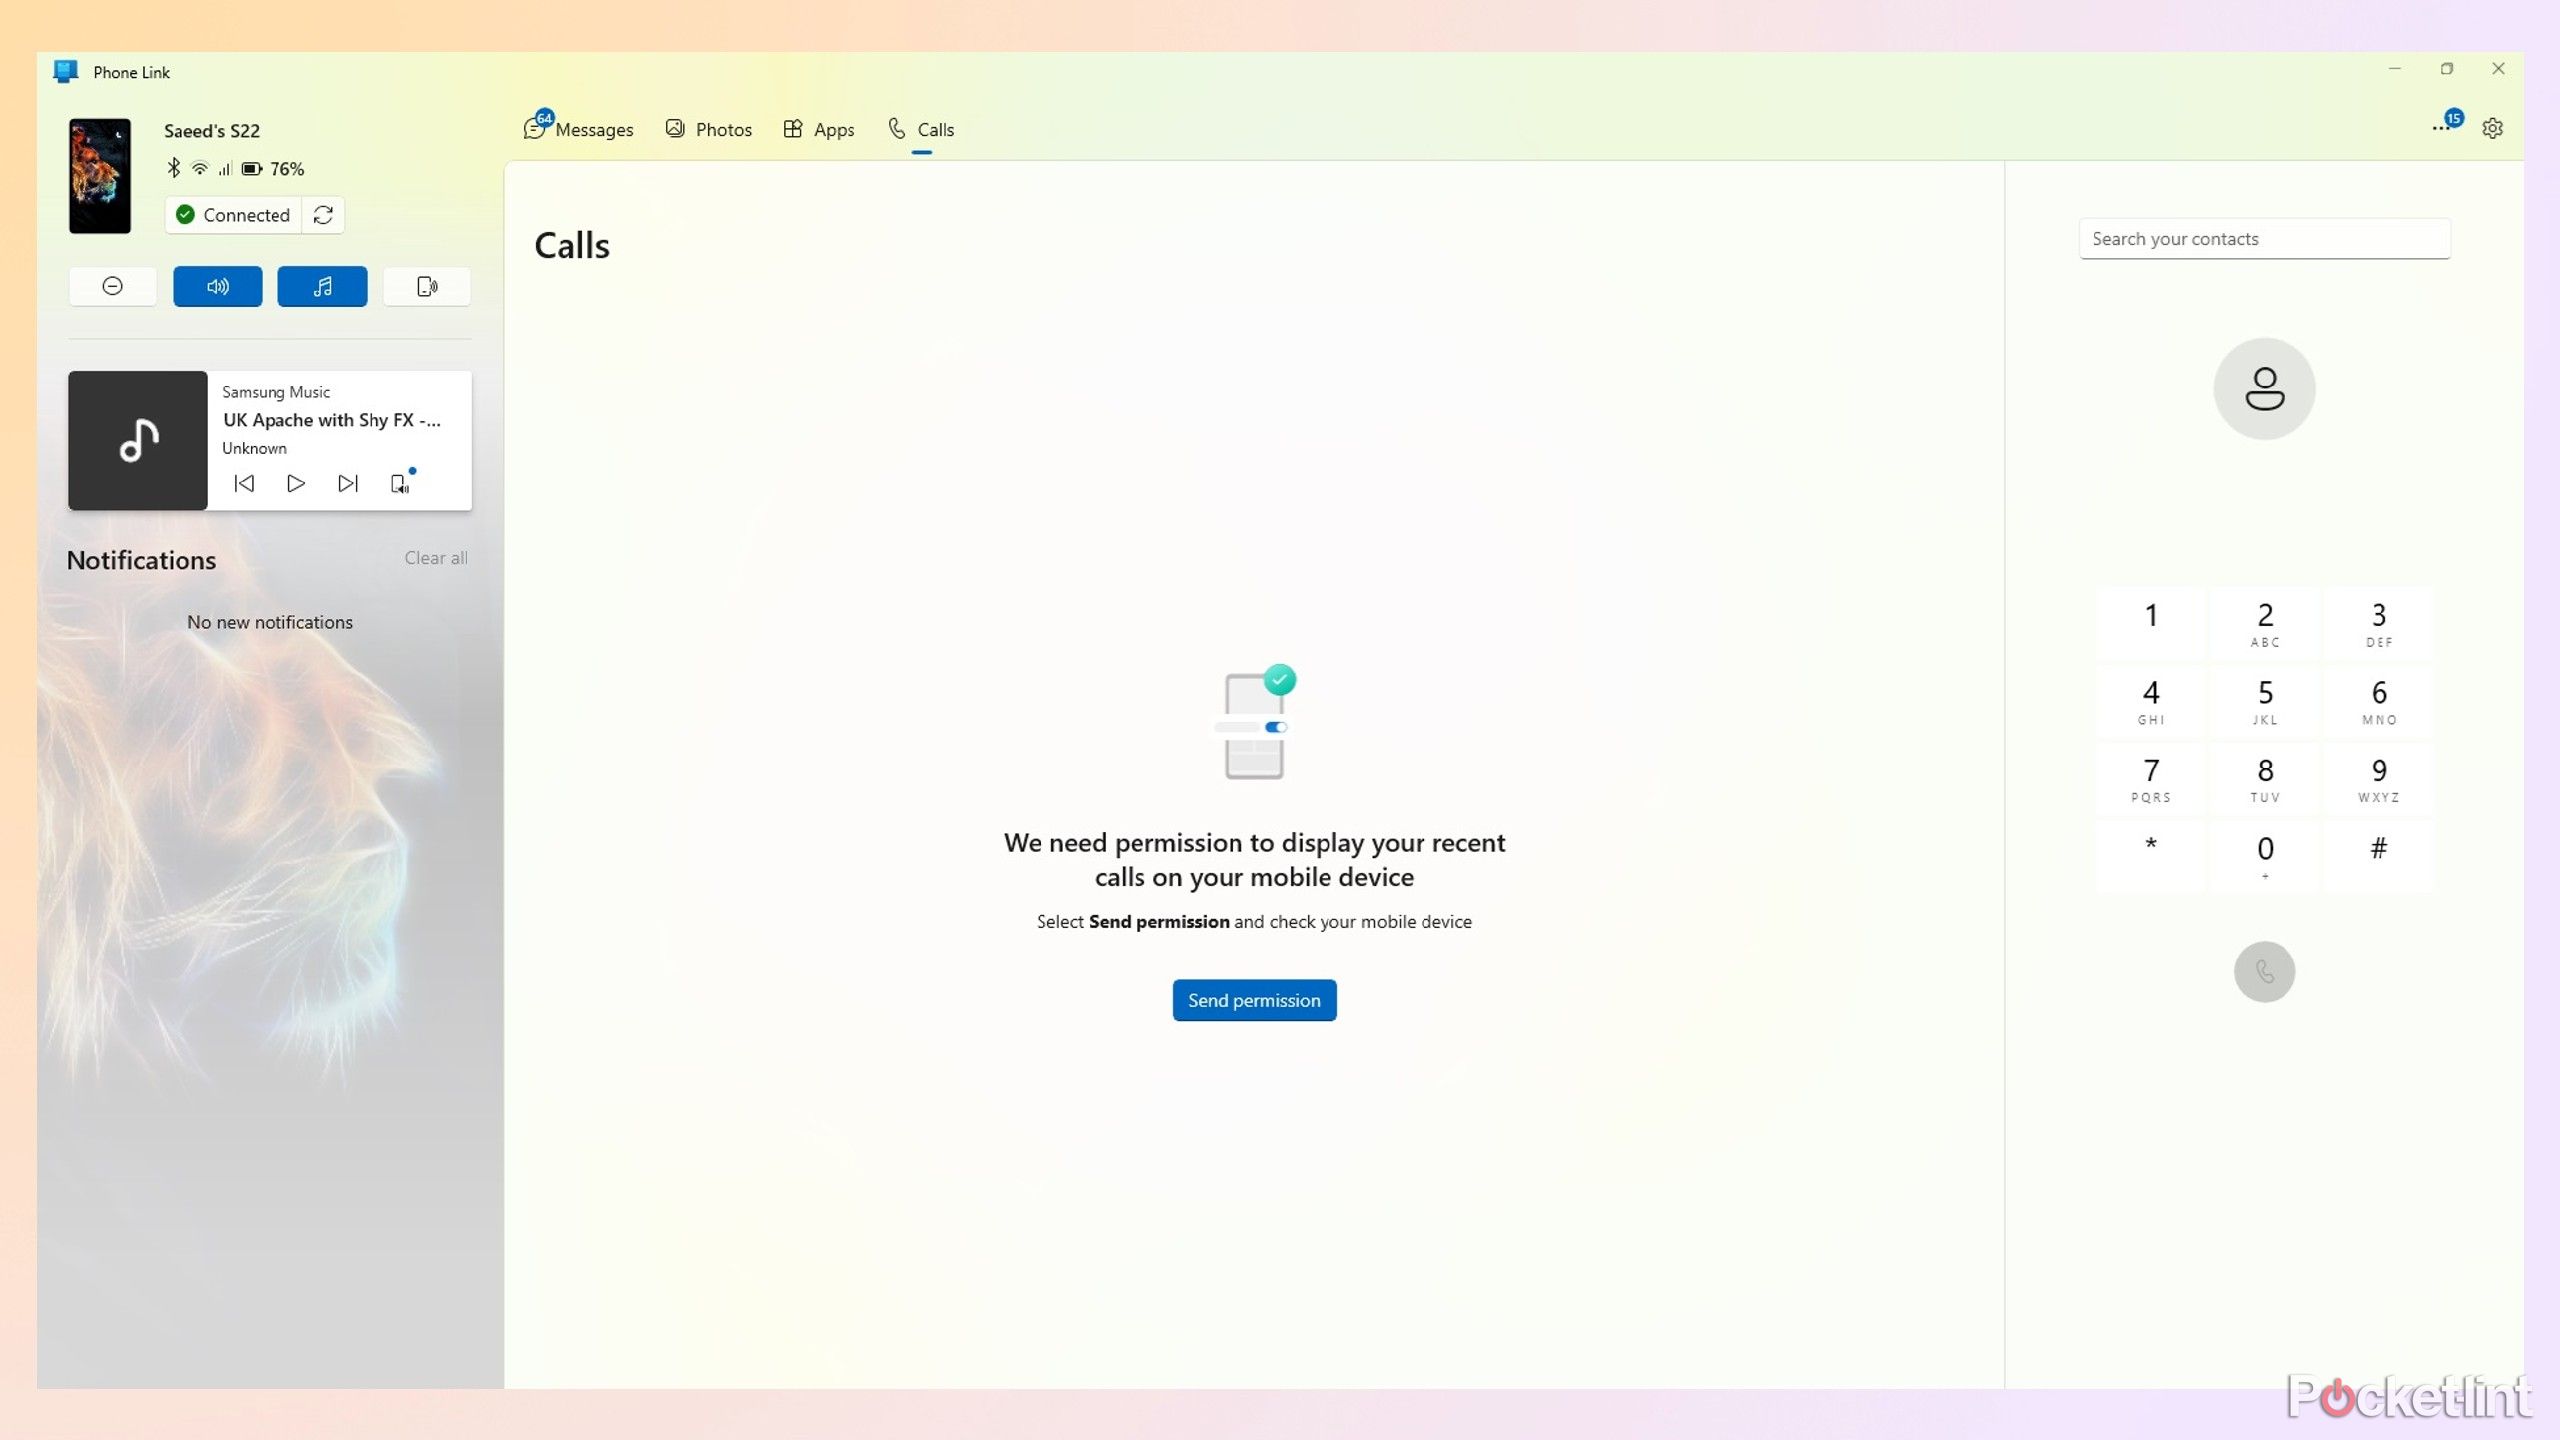Image resolution: width=2560 pixels, height=1440 pixels.
Task: Click the phone call icon button
Action: tap(2265, 971)
